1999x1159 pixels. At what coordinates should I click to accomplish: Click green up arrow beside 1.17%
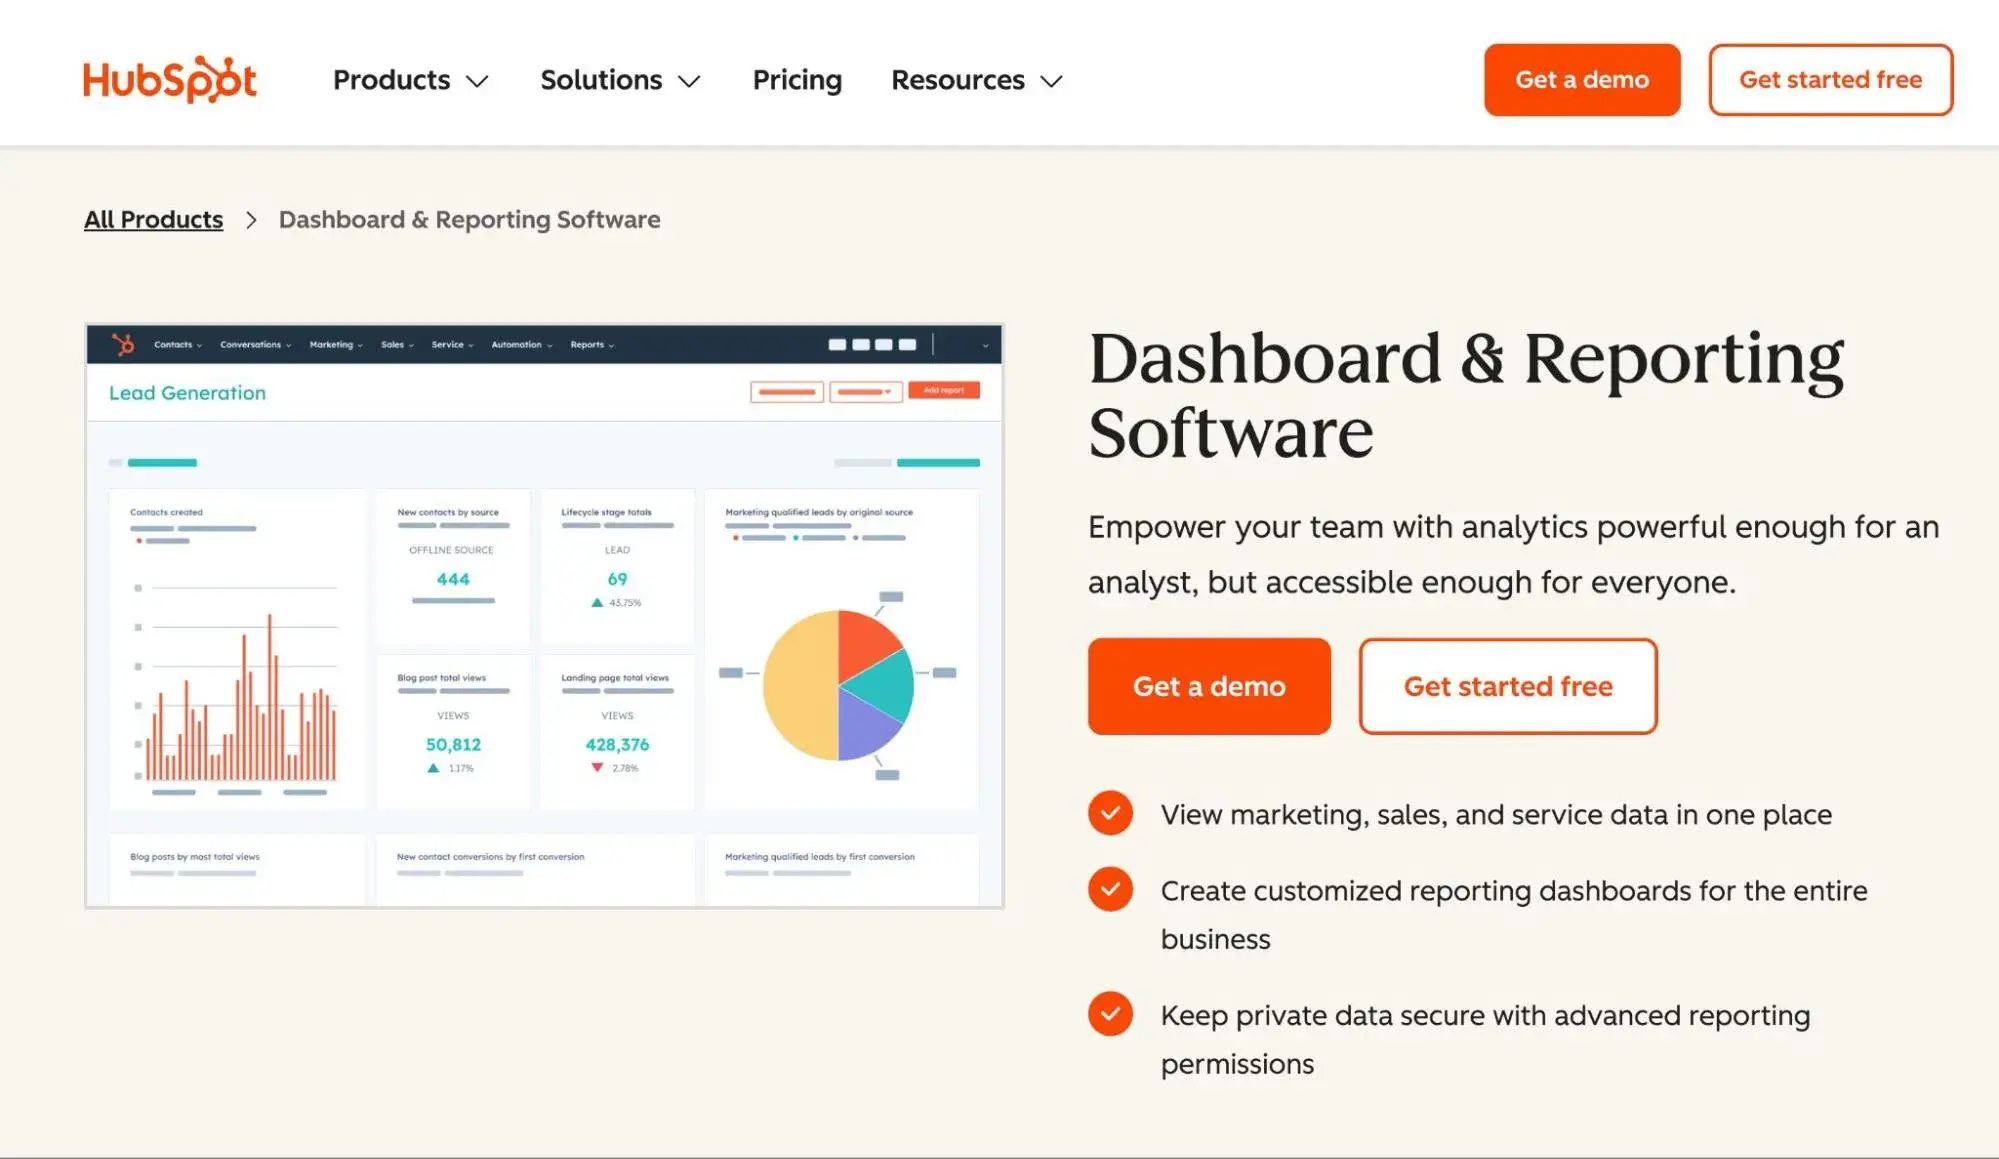click(x=433, y=768)
